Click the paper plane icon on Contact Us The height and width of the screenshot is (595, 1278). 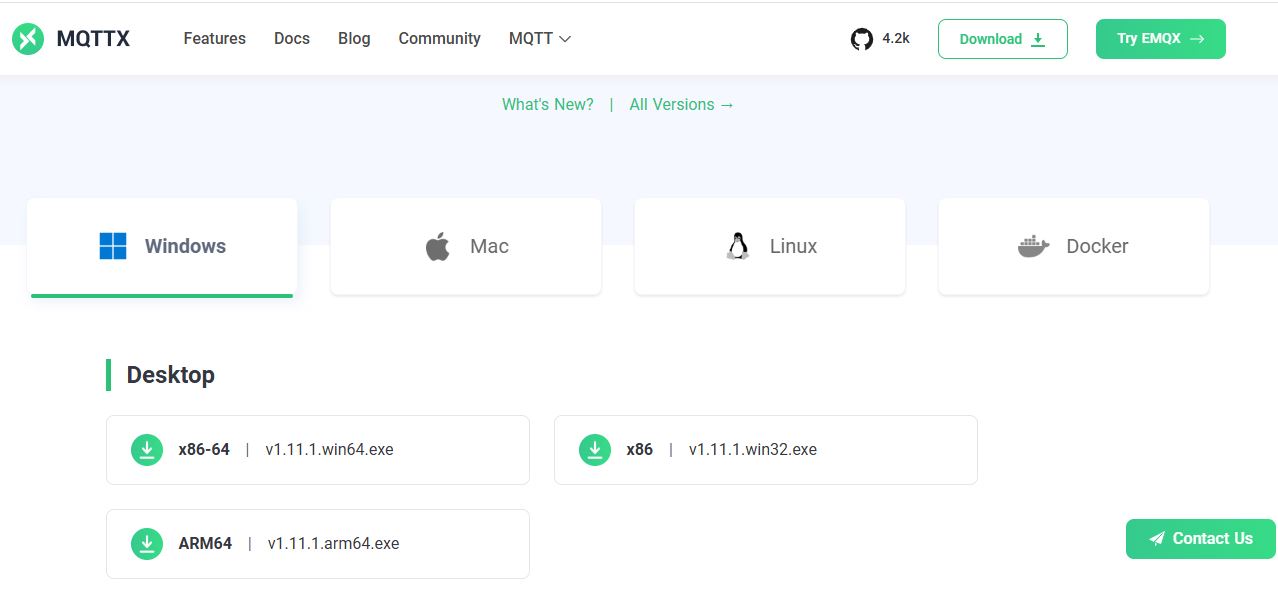(x=1157, y=539)
